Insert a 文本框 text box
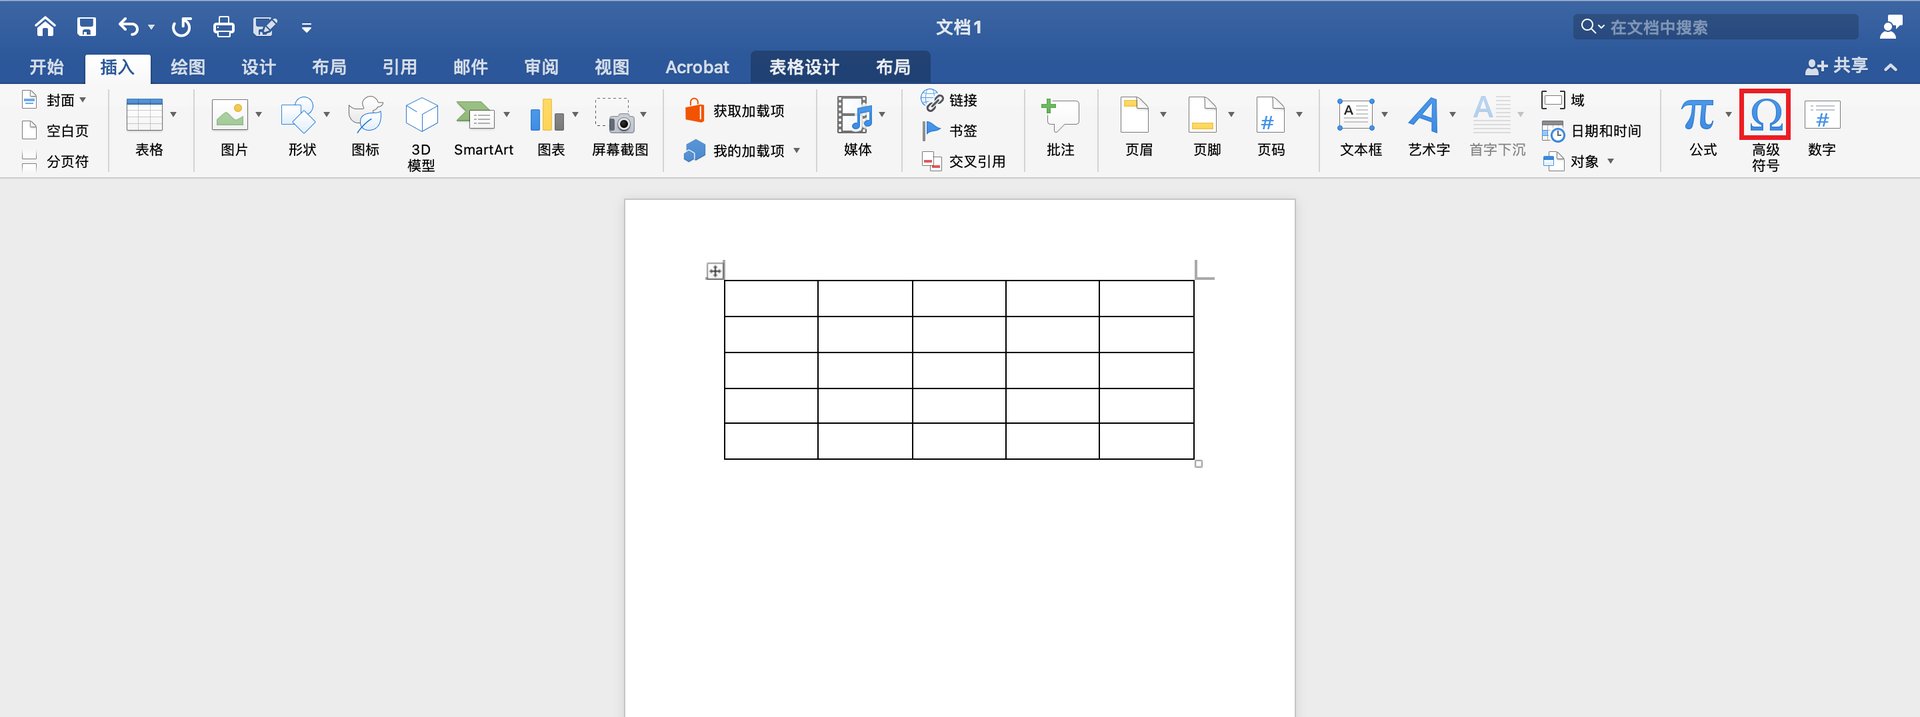1920x717 pixels. coord(1361,128)
